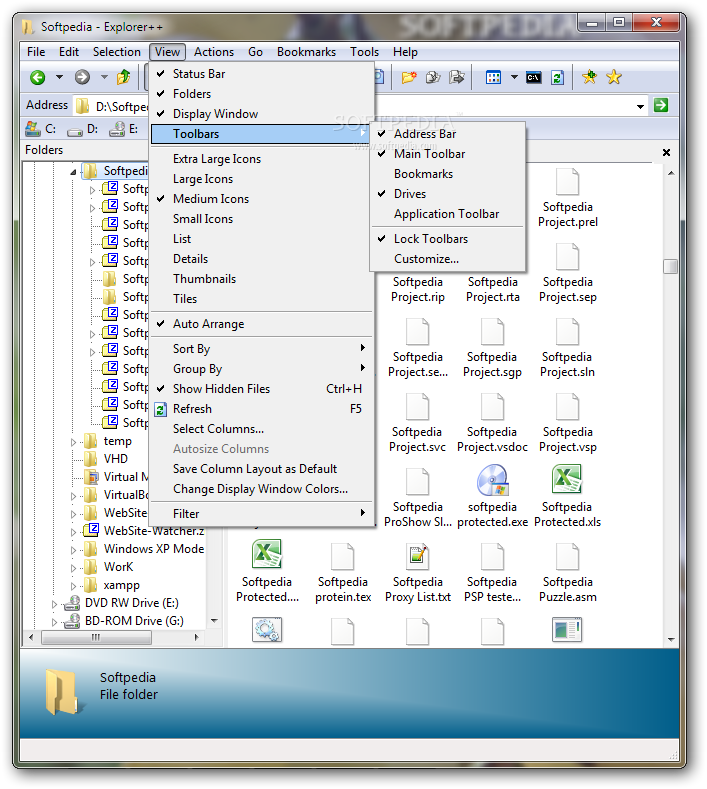707x789 pixels.
Task: Click Change Display Window Colors...
Action: 262,489
